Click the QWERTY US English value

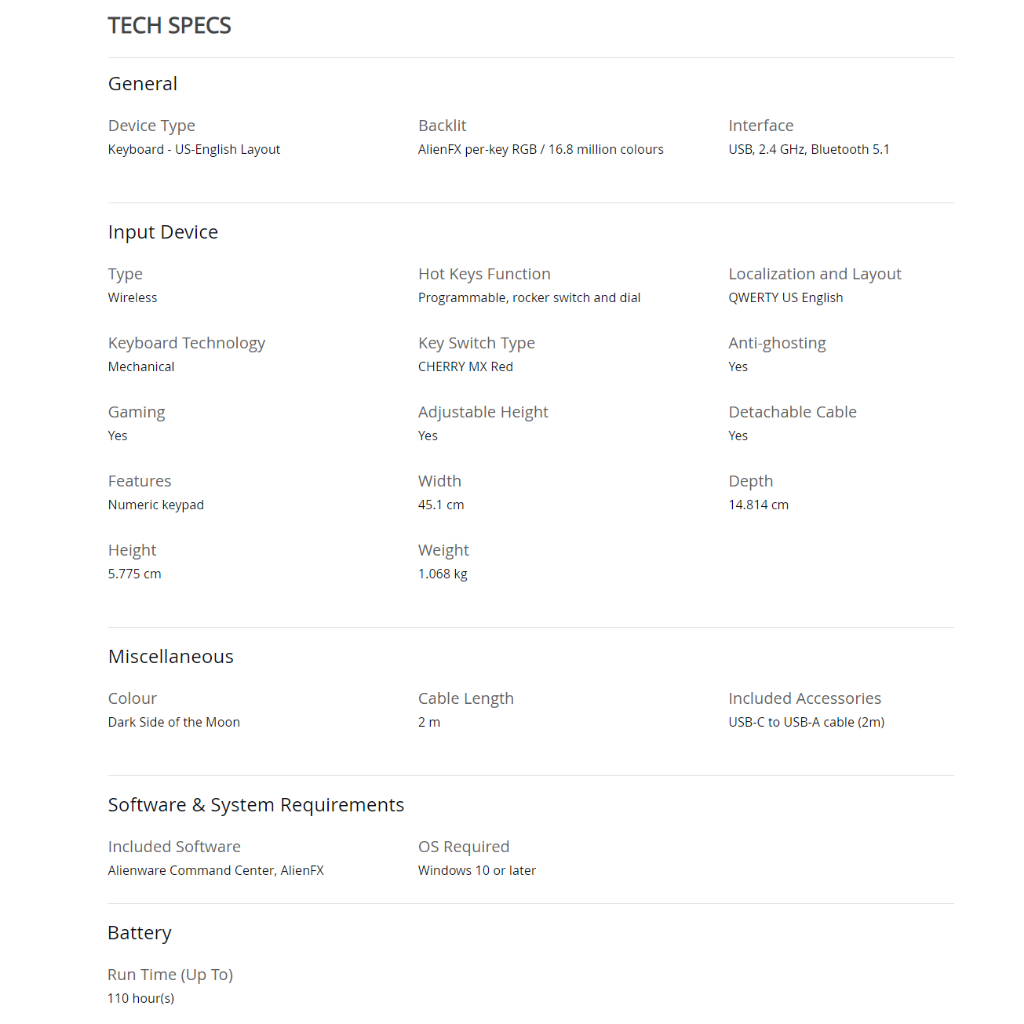(785, 298)
